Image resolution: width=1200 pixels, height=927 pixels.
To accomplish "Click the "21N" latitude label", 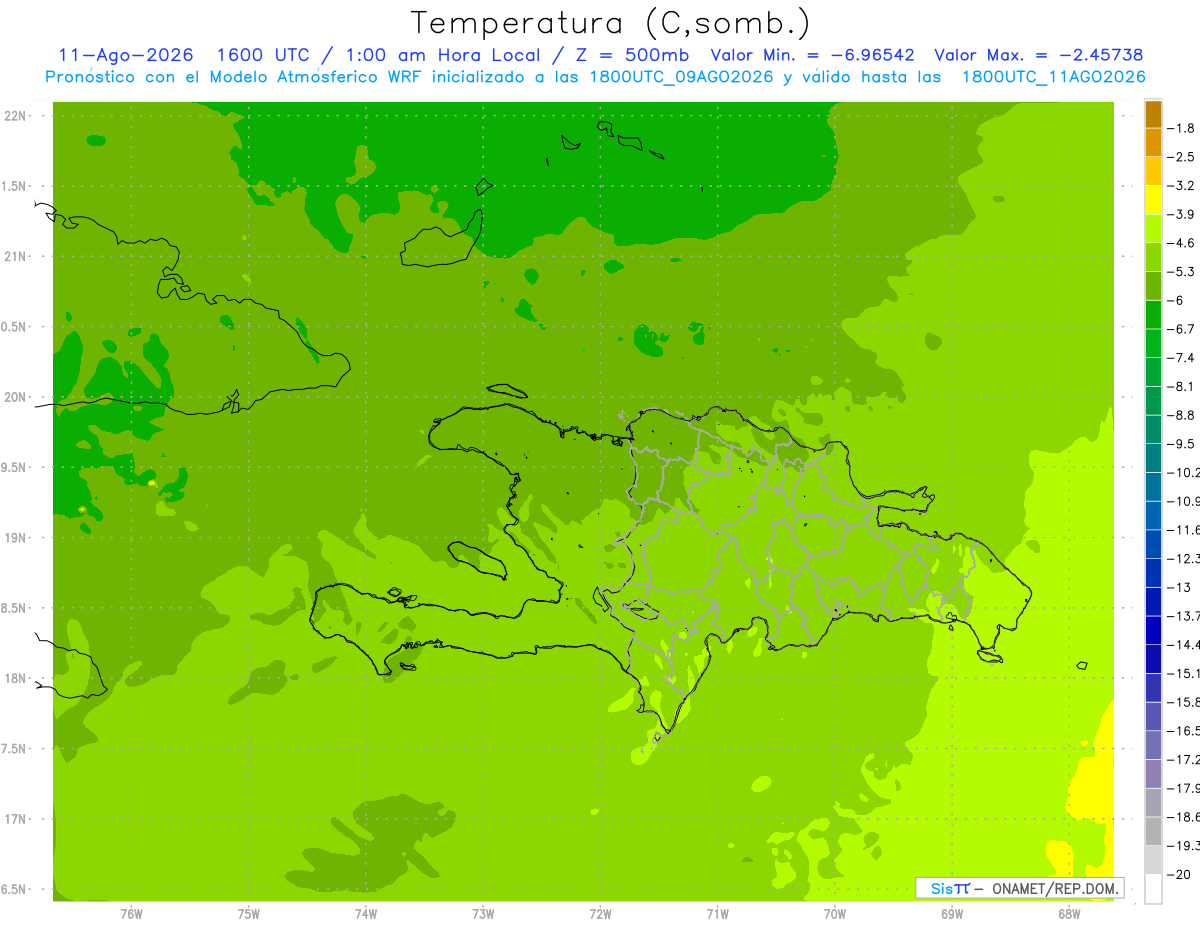I will (15, 257).
